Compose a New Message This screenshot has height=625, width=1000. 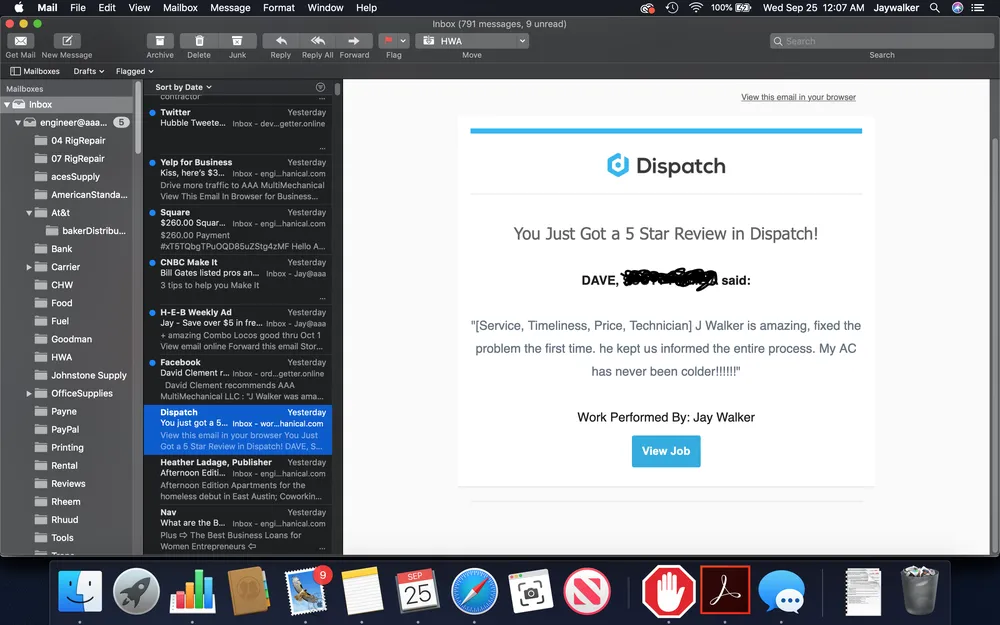coord(67,41)
